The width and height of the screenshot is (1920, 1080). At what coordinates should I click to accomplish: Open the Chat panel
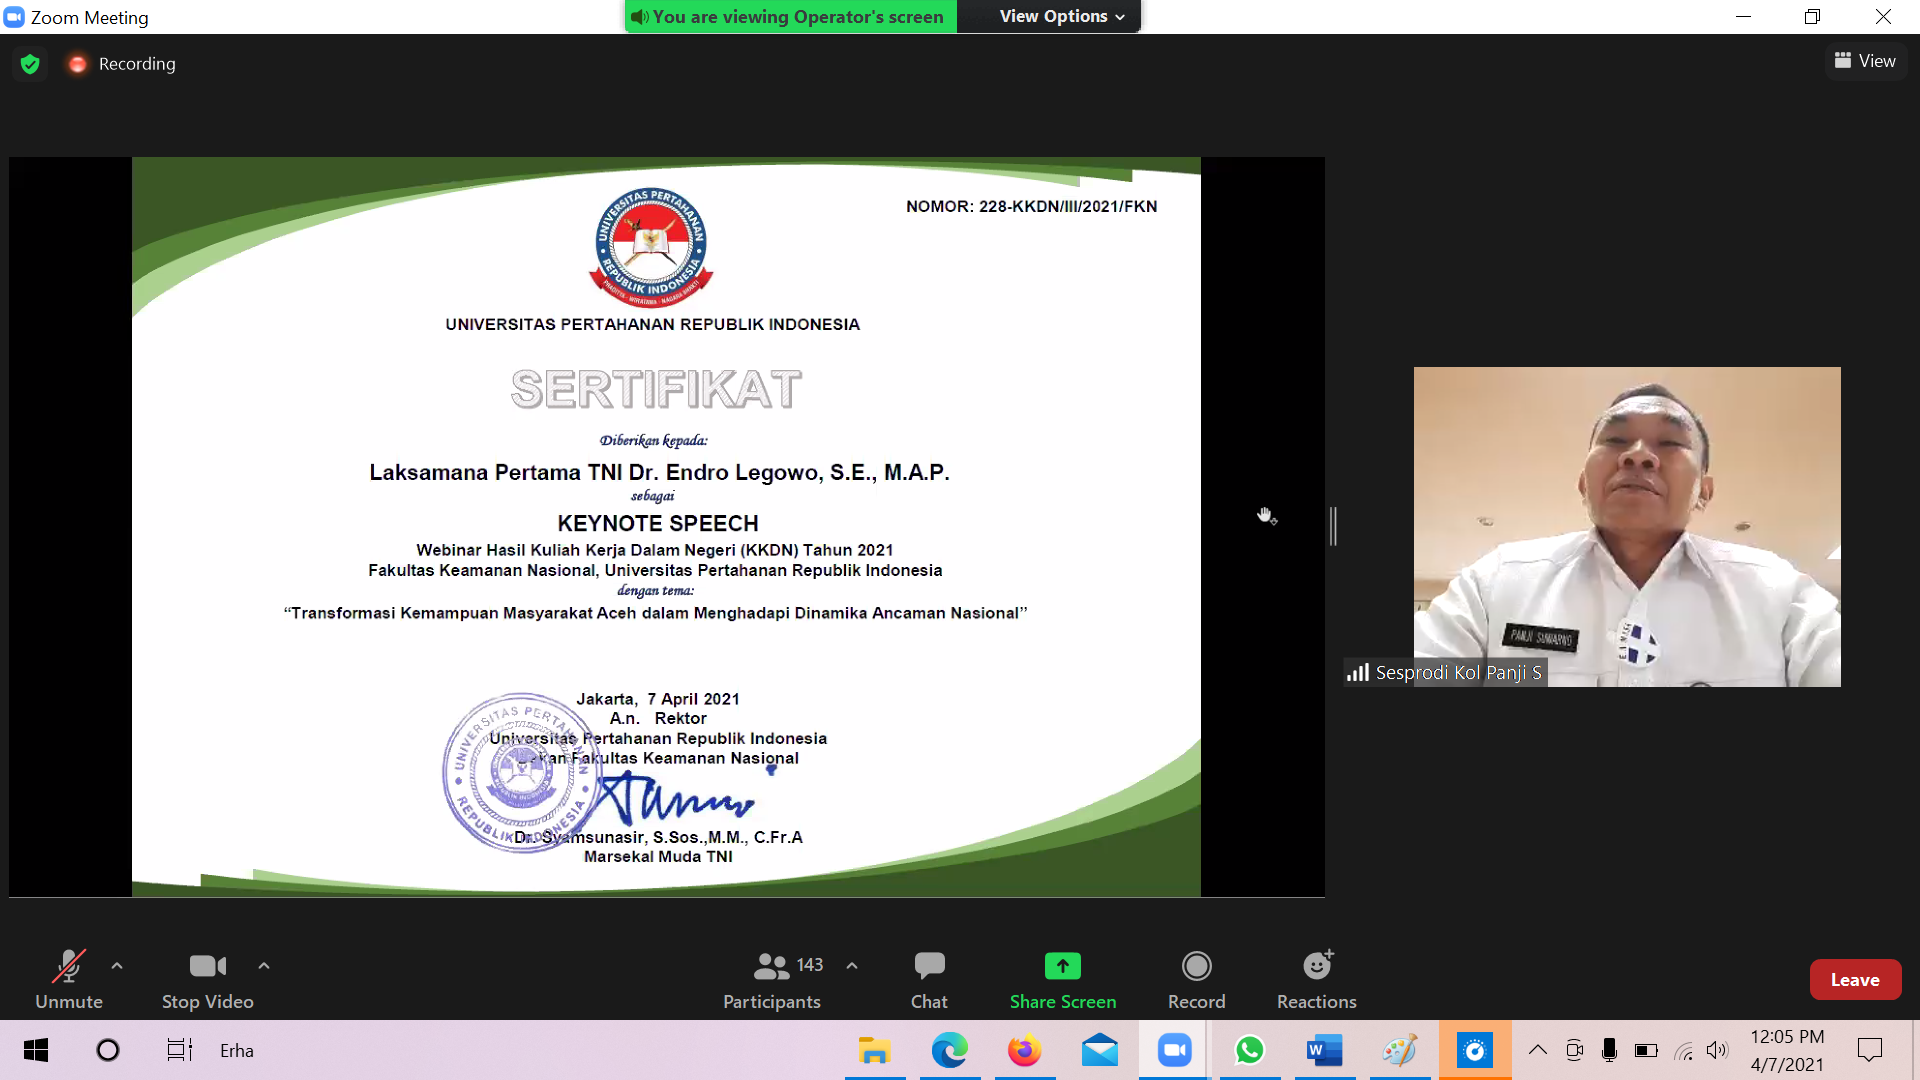[x=929, y=979]
